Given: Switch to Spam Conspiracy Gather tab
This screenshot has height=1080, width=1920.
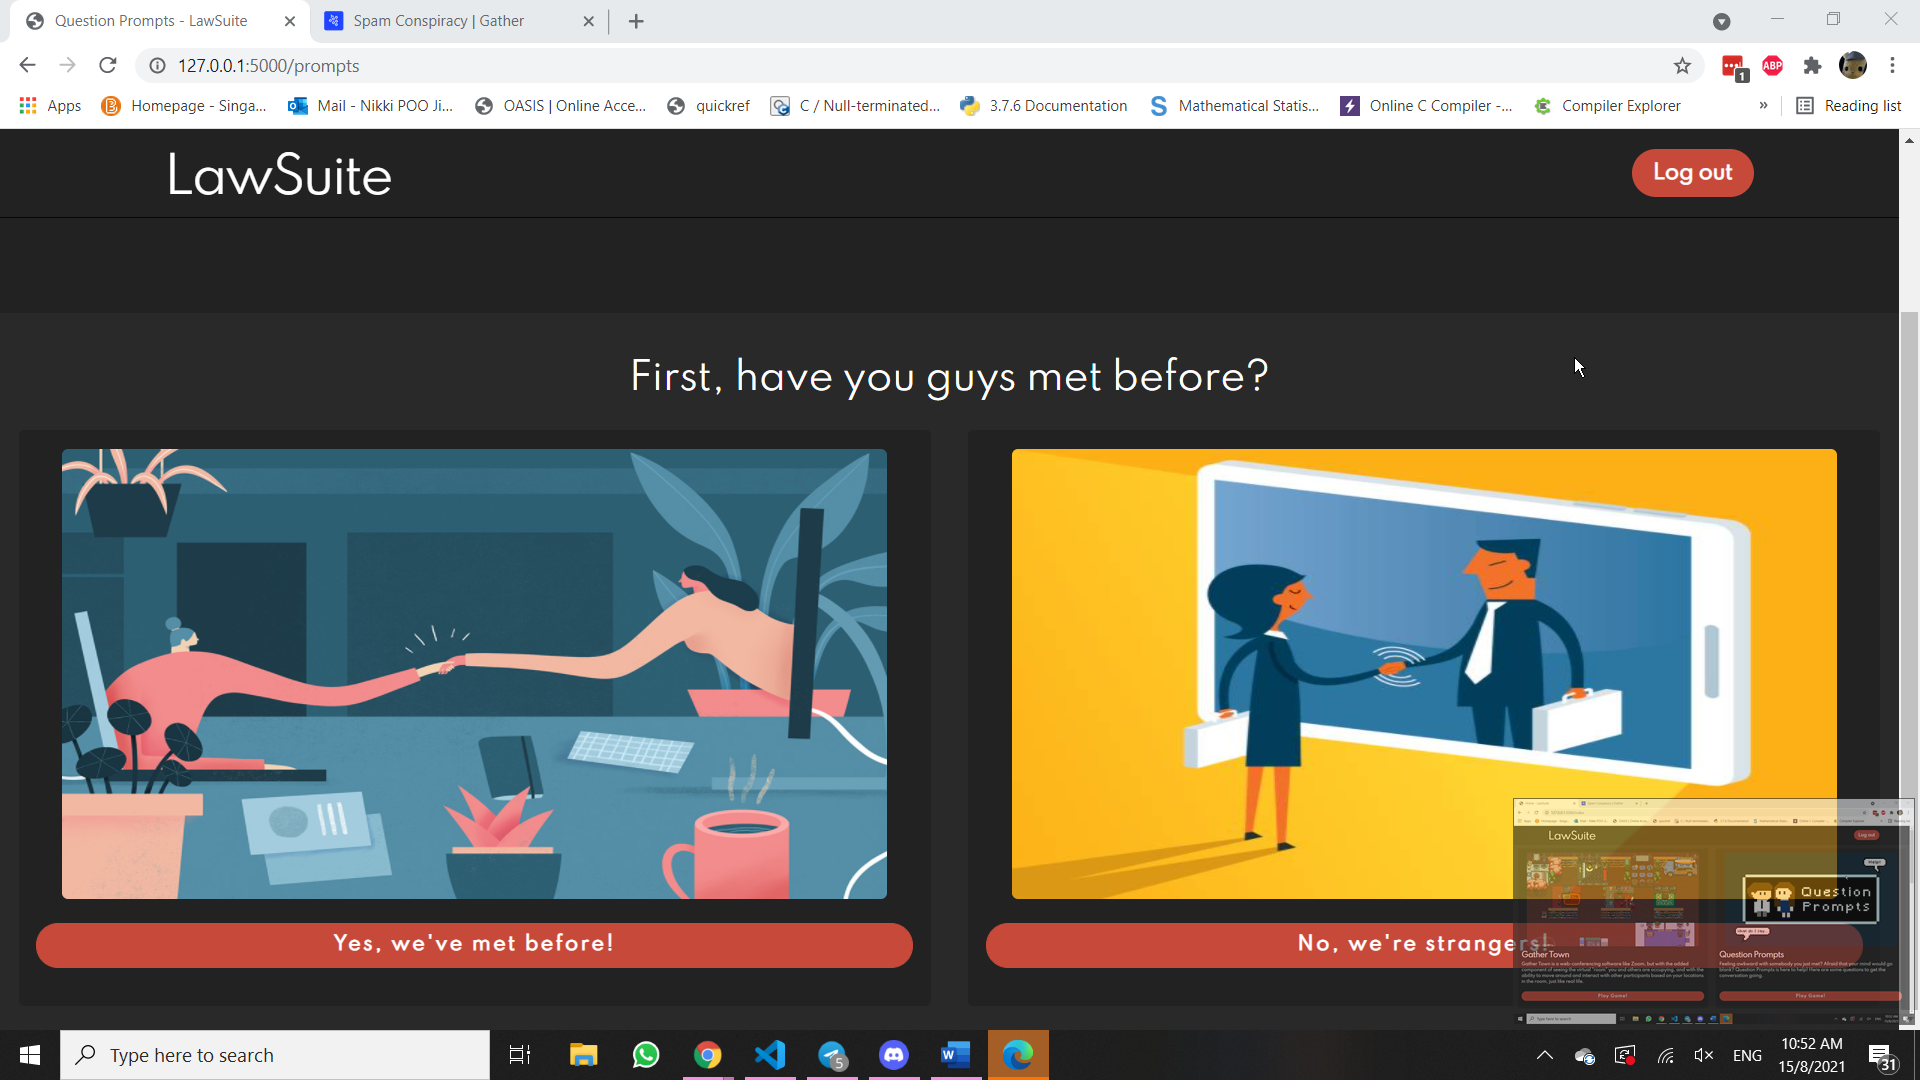Looking at the screenshot, I should tap(438, 21).
